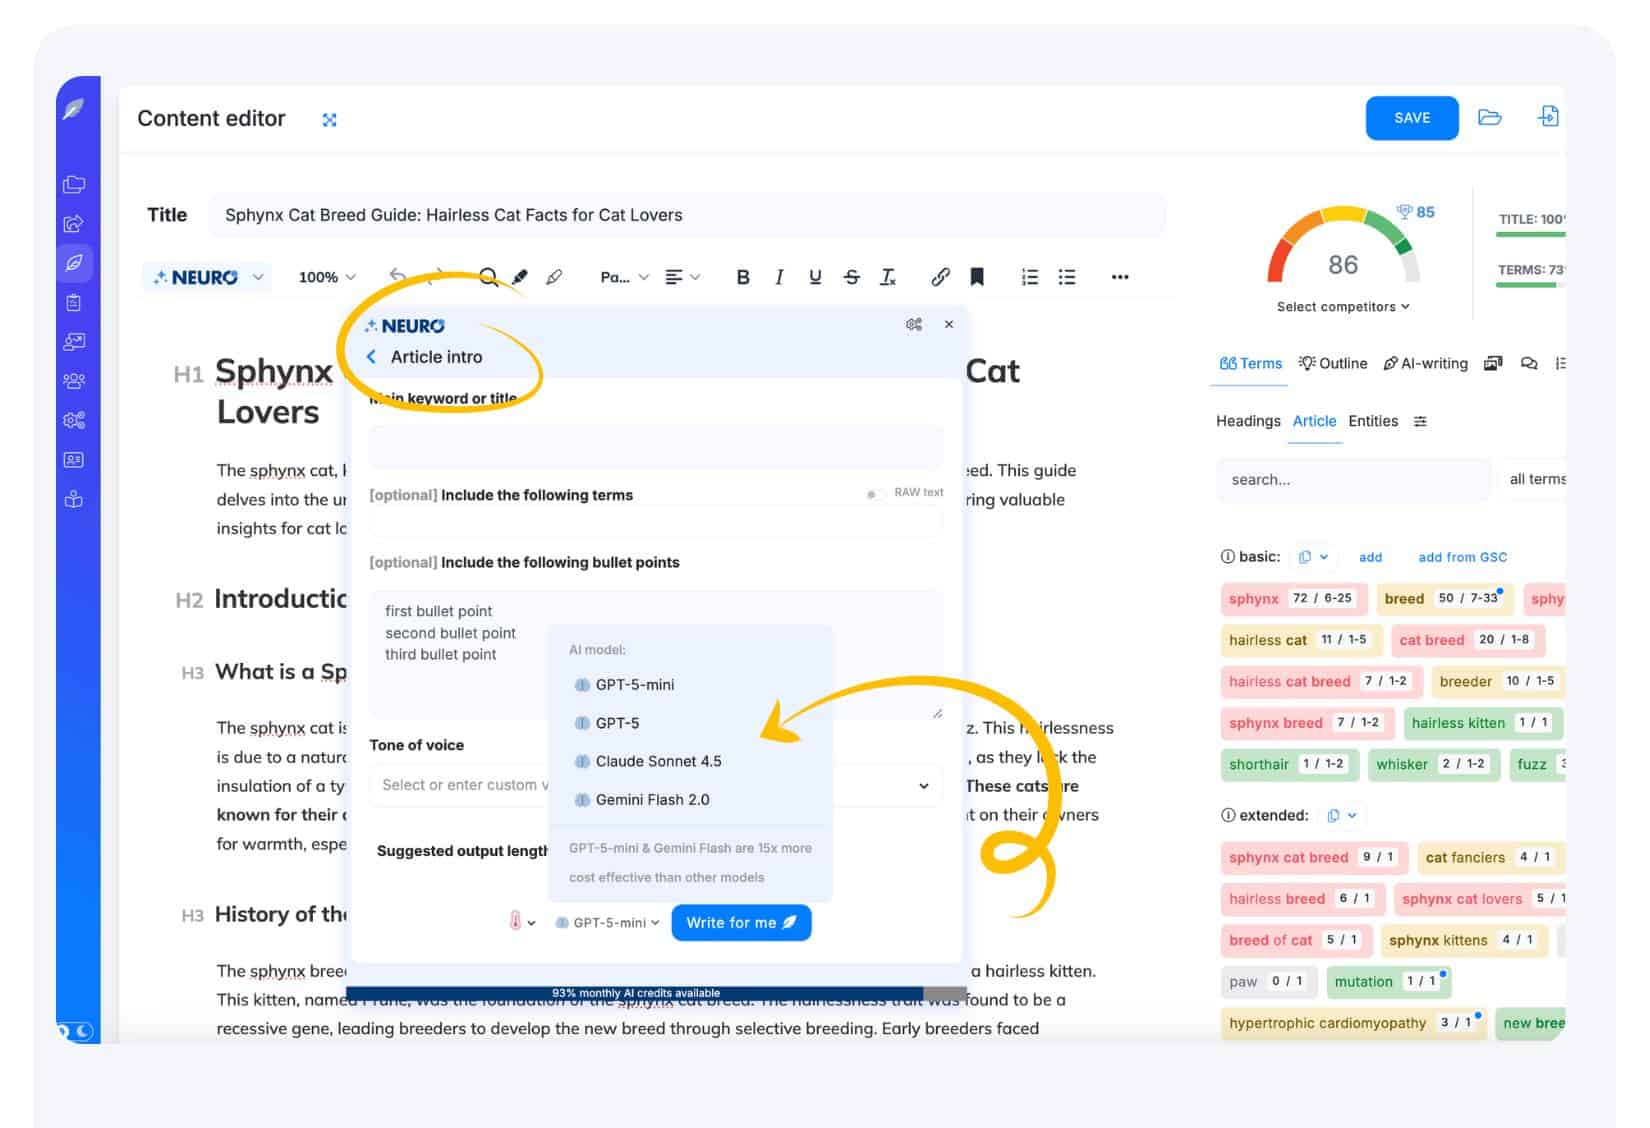Image resolution: width=1650 pixels, height=1128 pixels.
Task: Open the search tool in the editor toolbar
Action: coord(487,277)
